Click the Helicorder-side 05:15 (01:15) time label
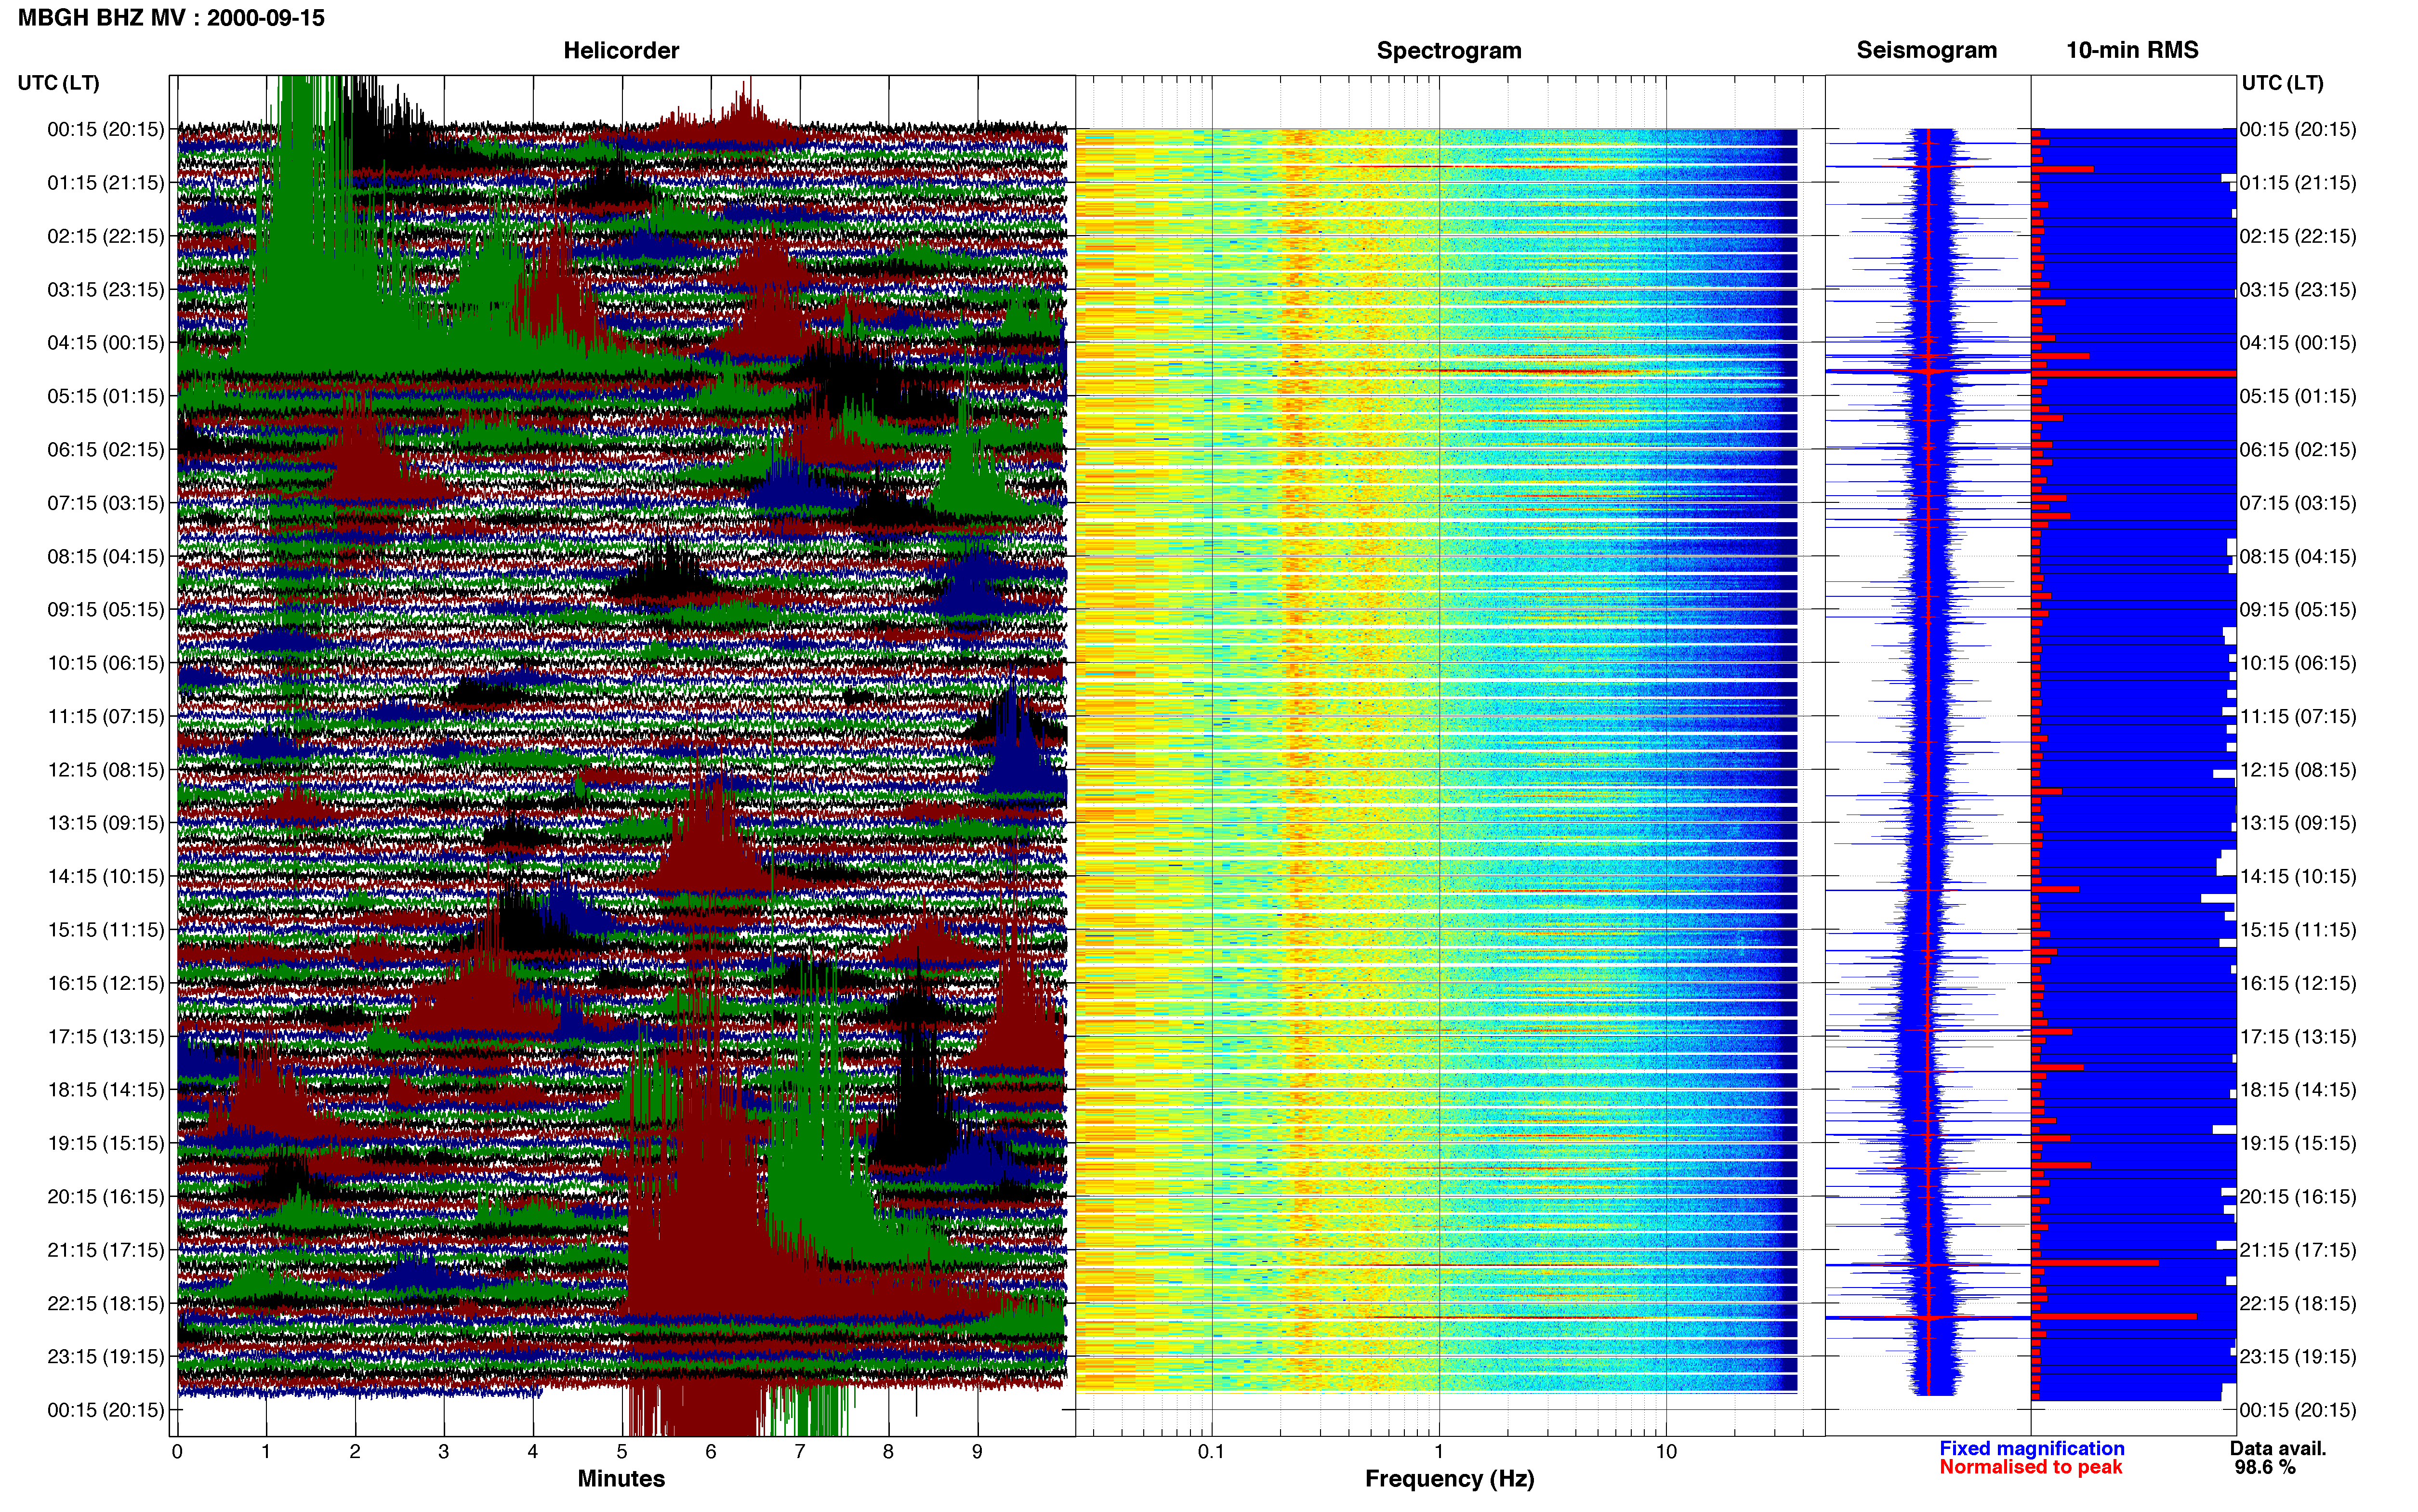This screenshot has height=1512, width=2418. tap(106, 396)
